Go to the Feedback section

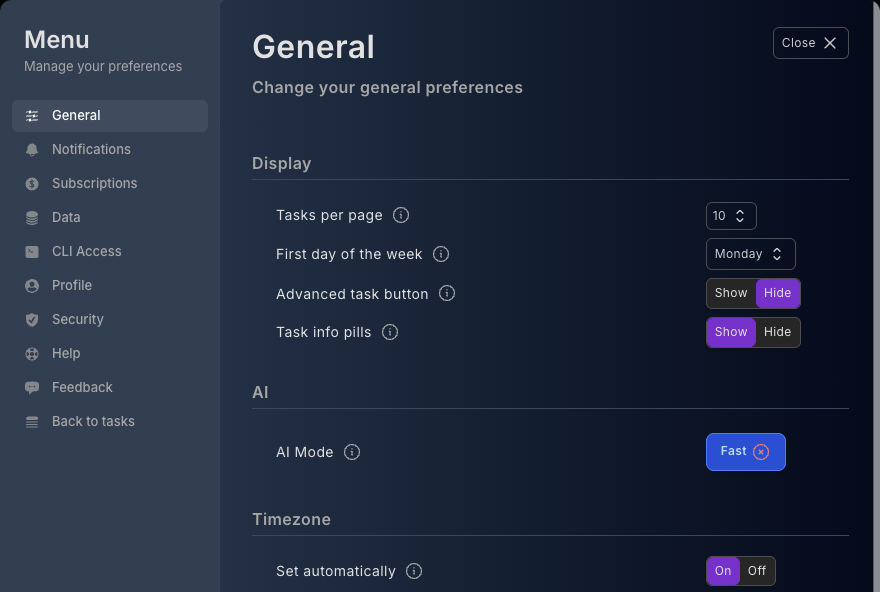(x=82, y=388)
